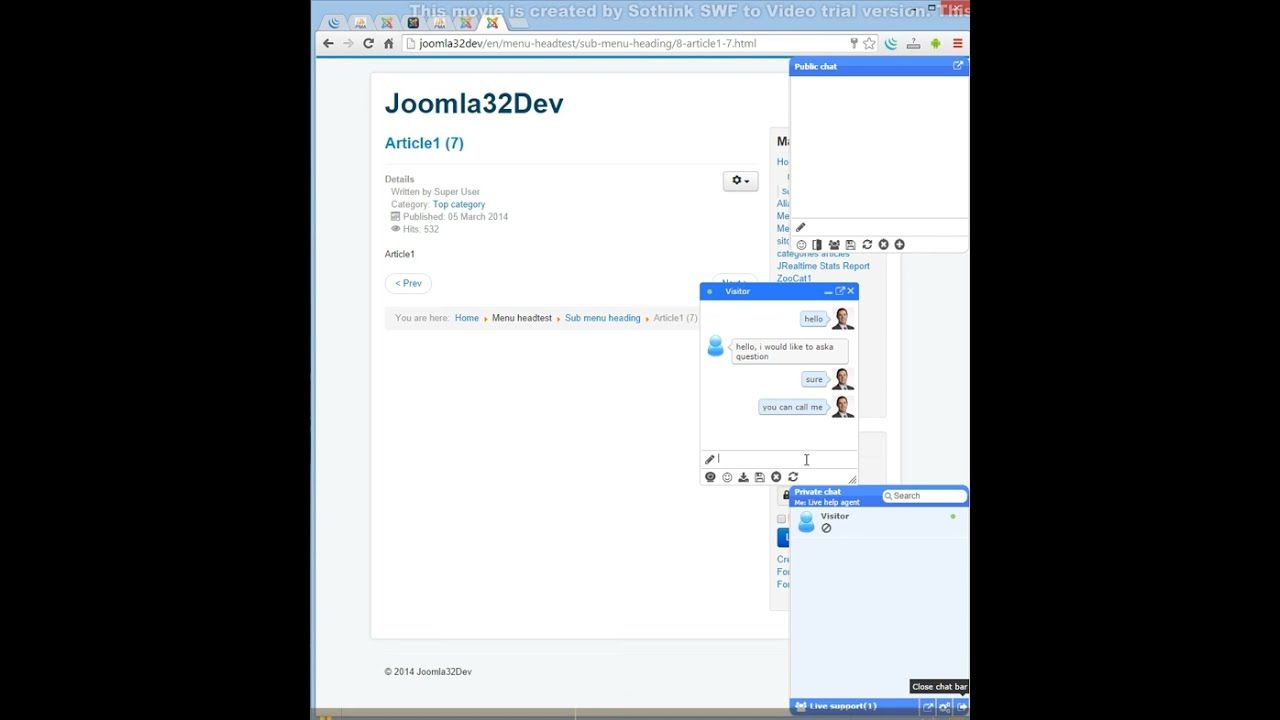Save the Public chat conversation

pyautogui.click(x=850, y=245)
